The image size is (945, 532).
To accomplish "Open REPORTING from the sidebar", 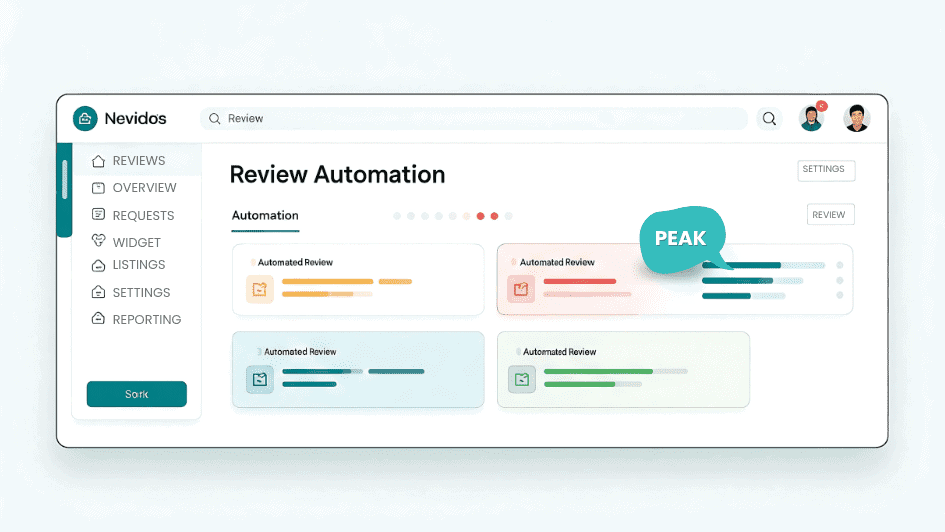I will tap(147, 320).
